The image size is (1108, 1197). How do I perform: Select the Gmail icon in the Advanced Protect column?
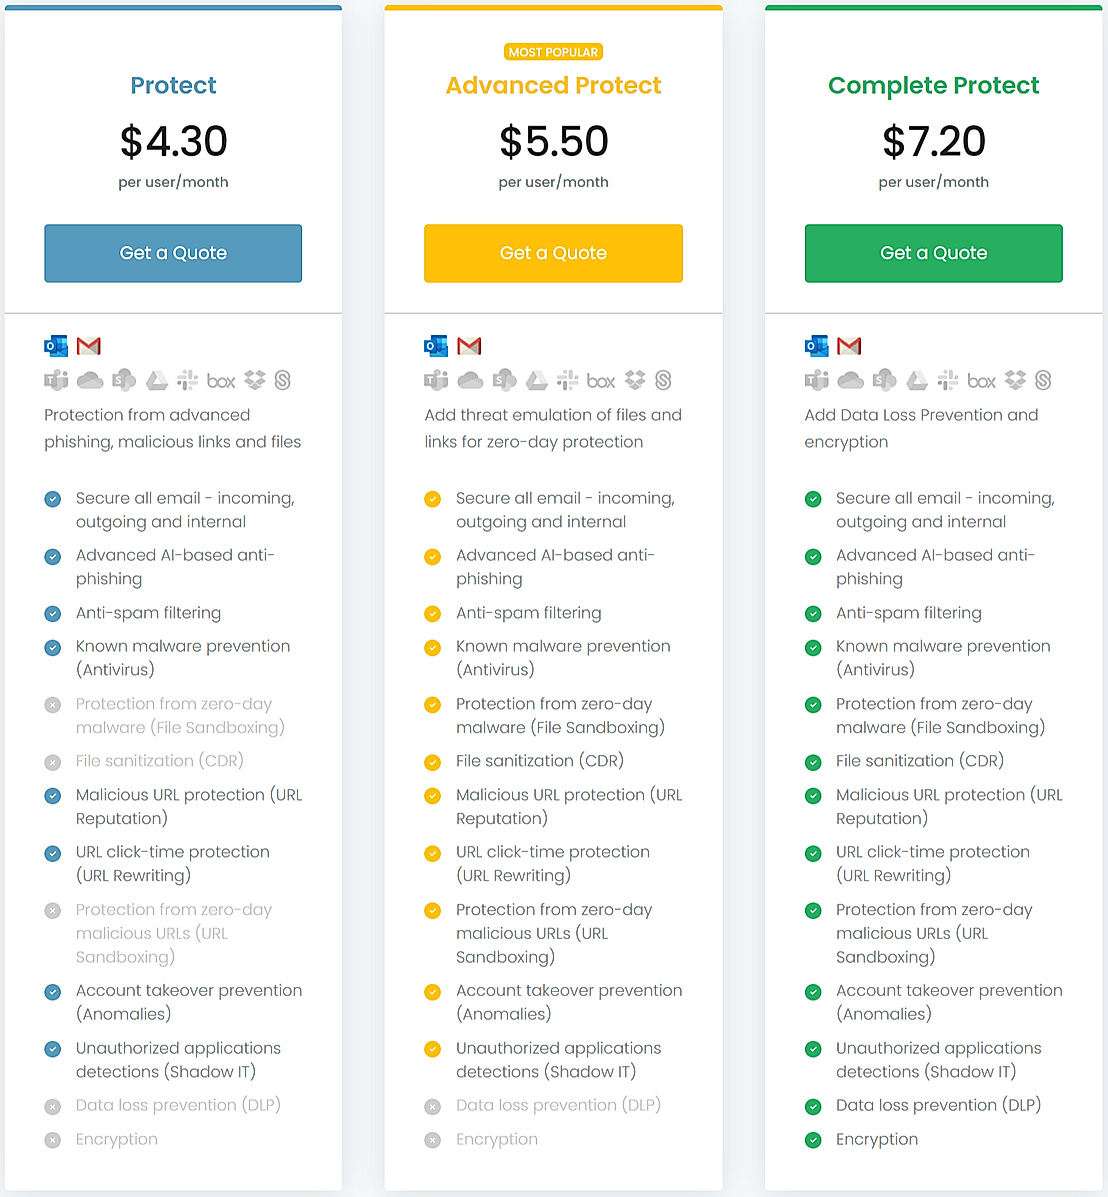[x=470, y=345]
